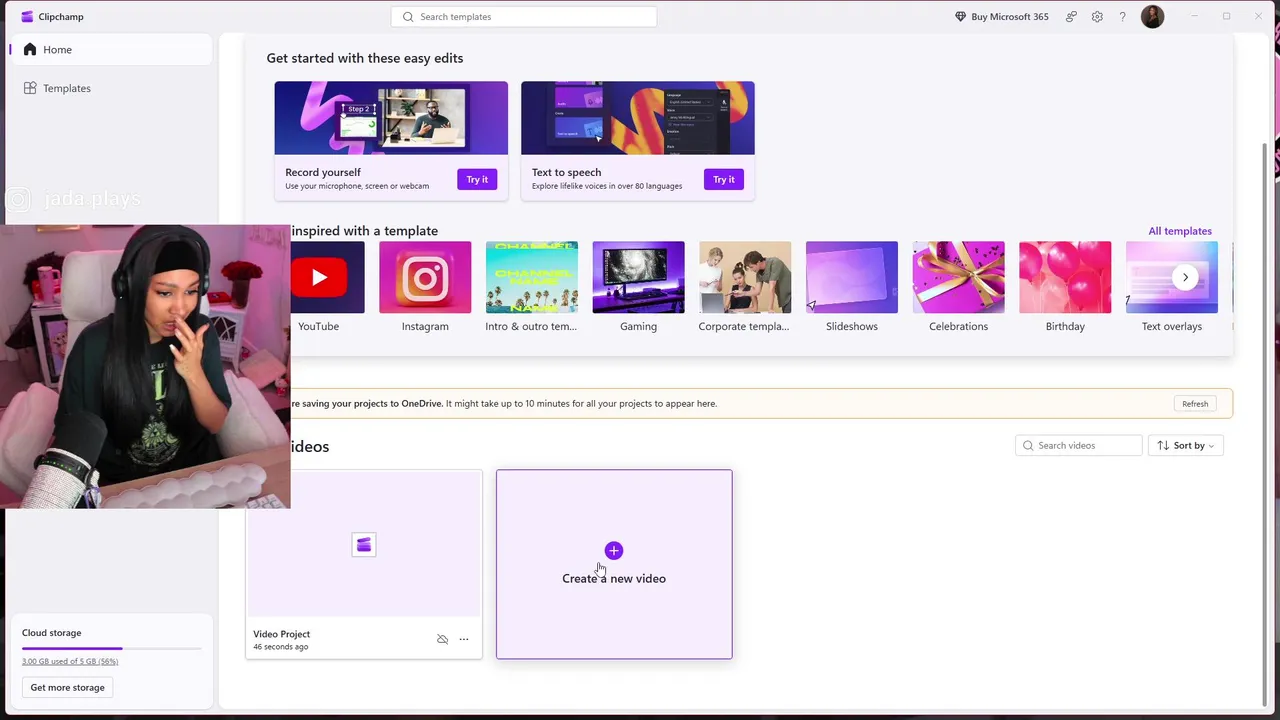Open the Birthday templates thumbnail
This screenshot has width=1280, height=720.
point(1065,278)
